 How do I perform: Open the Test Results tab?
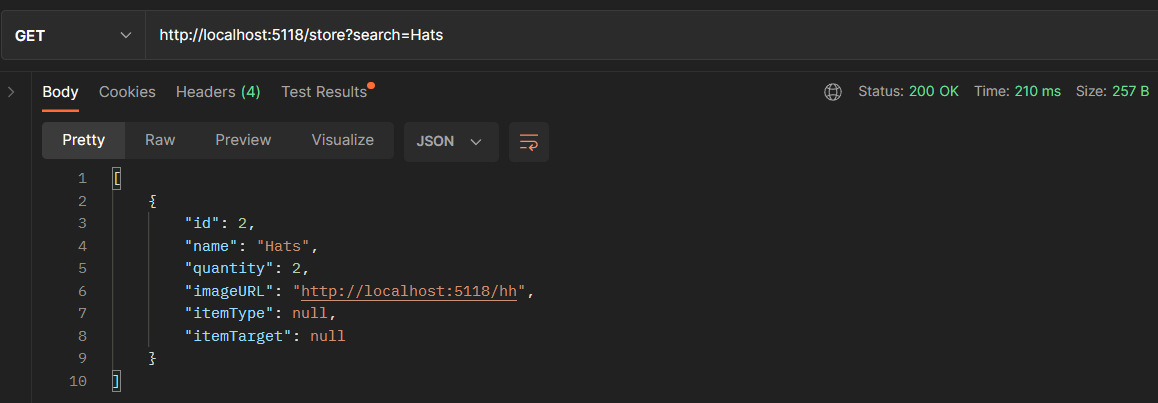point(324,92)
